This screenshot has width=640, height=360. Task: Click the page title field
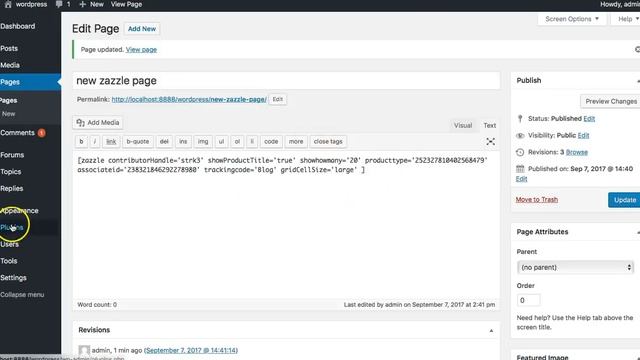(286, 81)
